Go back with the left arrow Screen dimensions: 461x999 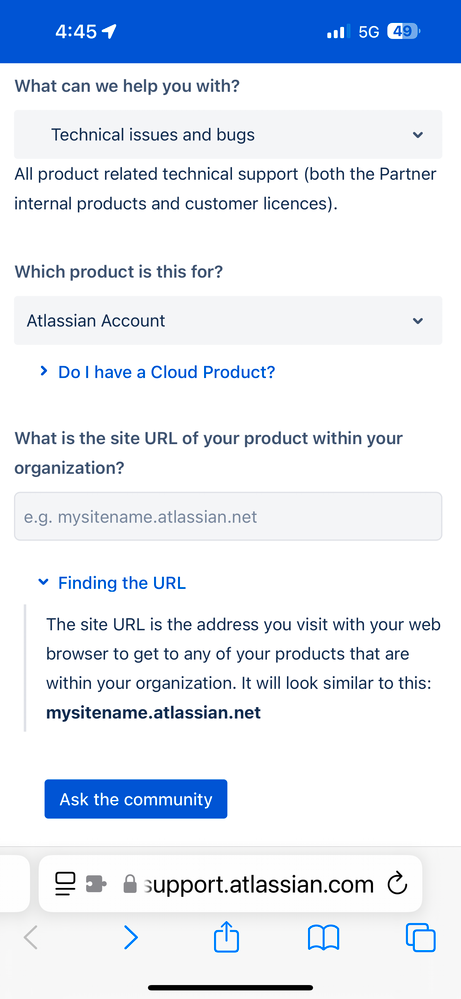click(31, 937)
